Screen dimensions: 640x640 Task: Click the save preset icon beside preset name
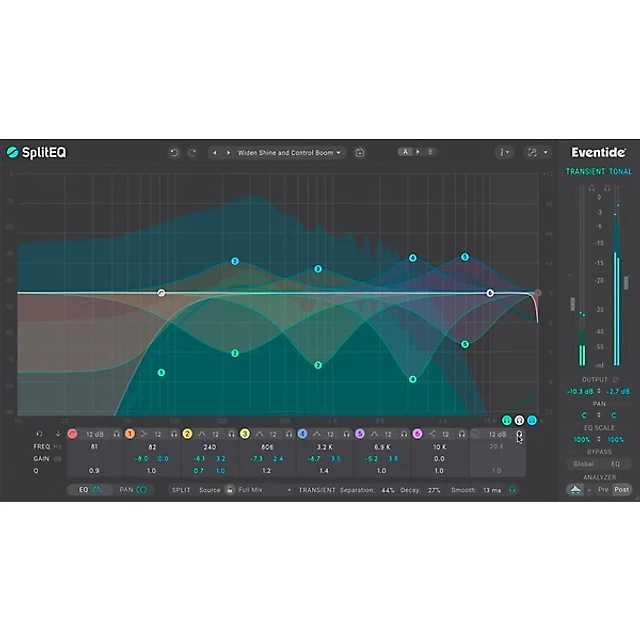pyautogui.click(x=360, y=153)
